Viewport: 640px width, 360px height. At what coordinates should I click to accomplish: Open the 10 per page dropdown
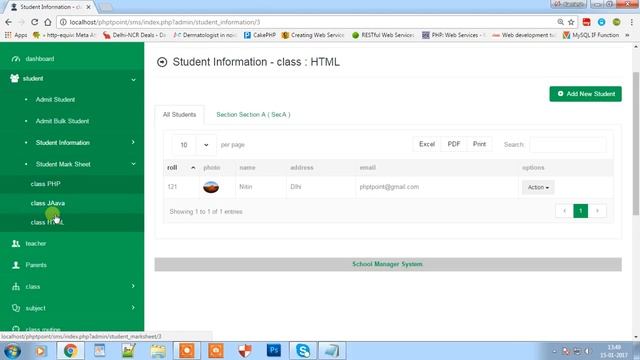tap(194, 145)
